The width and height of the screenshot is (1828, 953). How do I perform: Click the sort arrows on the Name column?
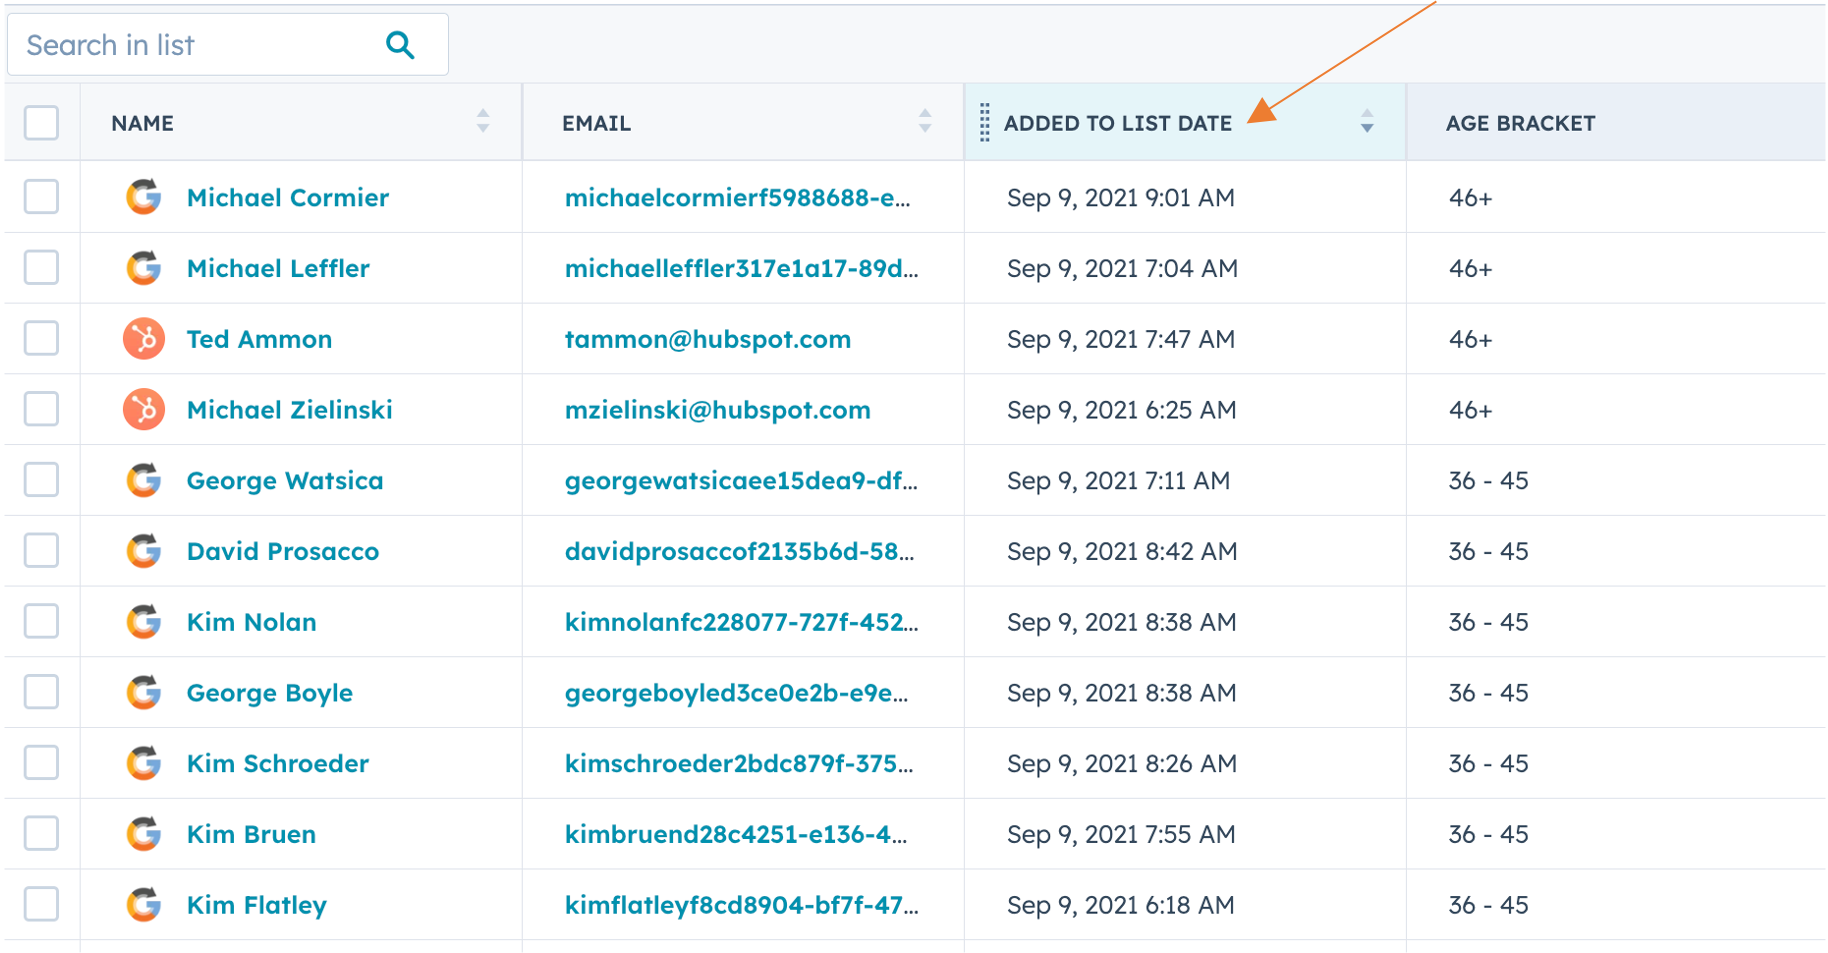pos(483,122)
